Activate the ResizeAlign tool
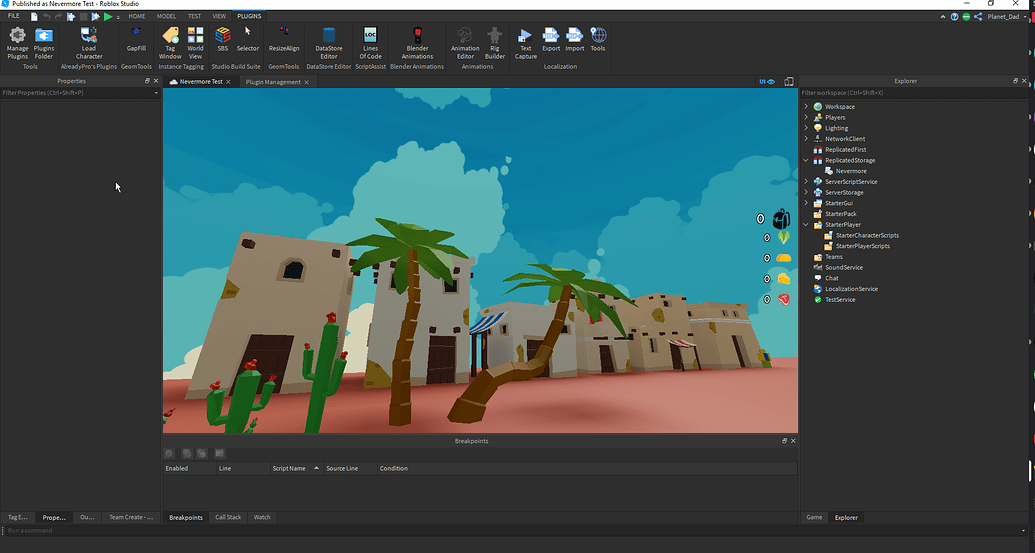Image resolution: width=1035 pixels, height=553 pixels. [x=284, y=40]
